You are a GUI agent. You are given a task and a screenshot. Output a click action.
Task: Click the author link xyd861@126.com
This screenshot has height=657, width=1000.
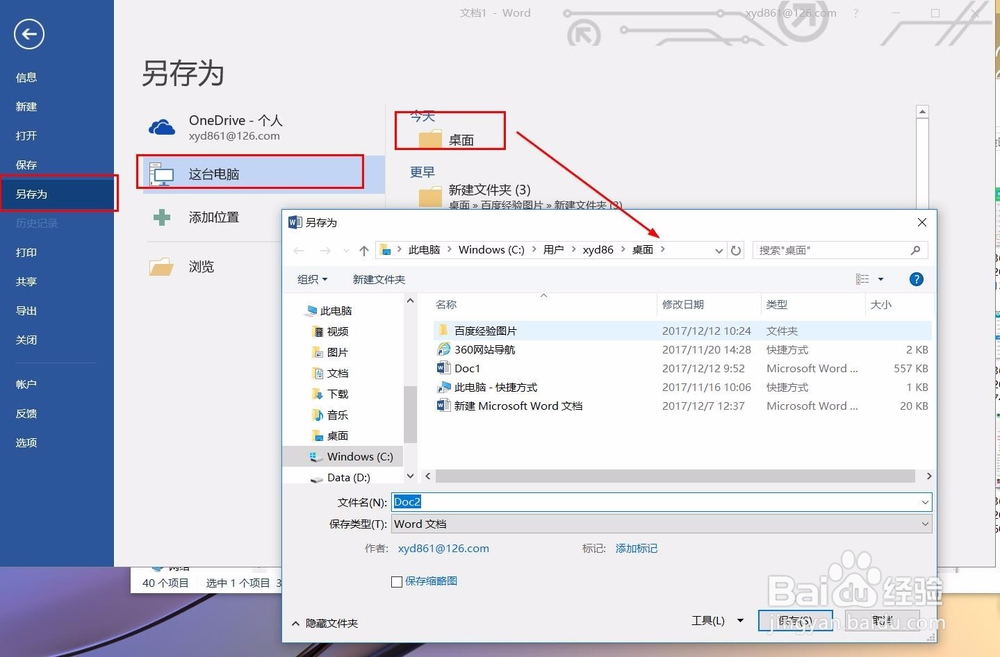443,548
